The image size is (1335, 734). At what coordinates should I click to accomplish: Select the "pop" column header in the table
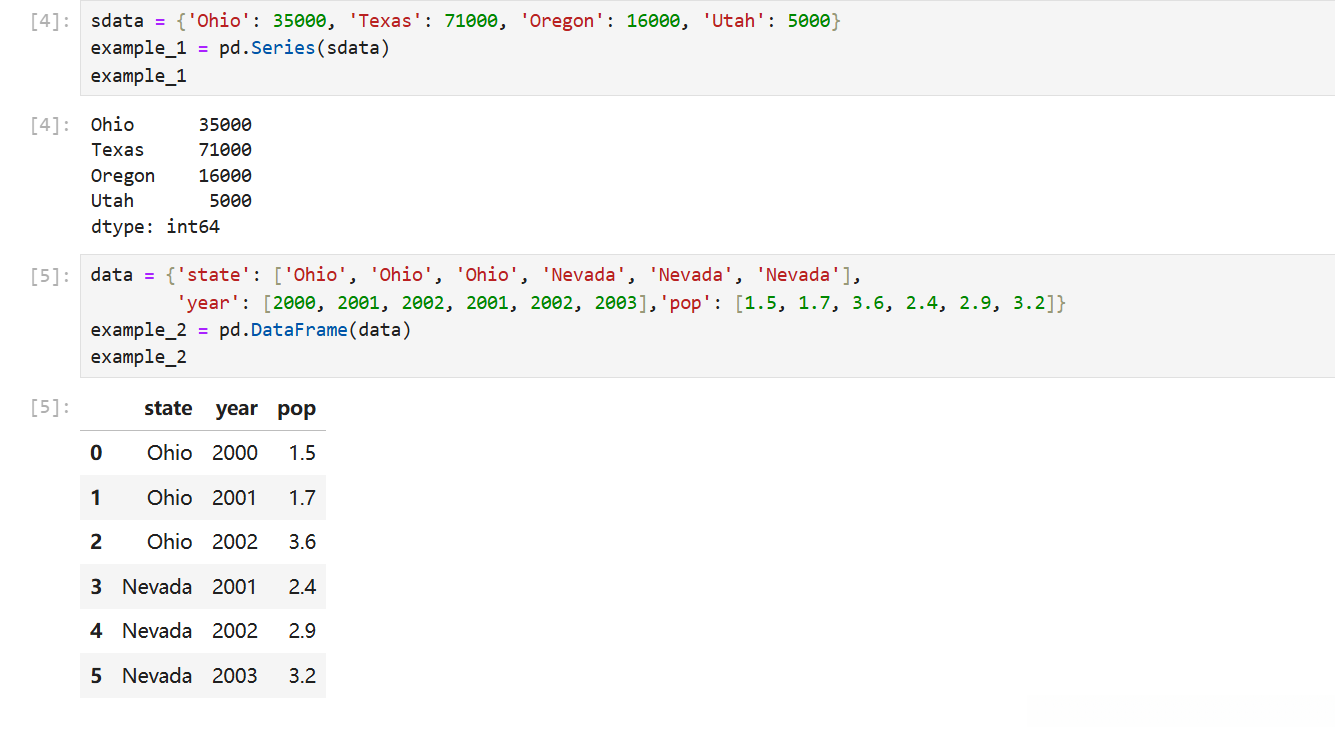pos(296,408)
